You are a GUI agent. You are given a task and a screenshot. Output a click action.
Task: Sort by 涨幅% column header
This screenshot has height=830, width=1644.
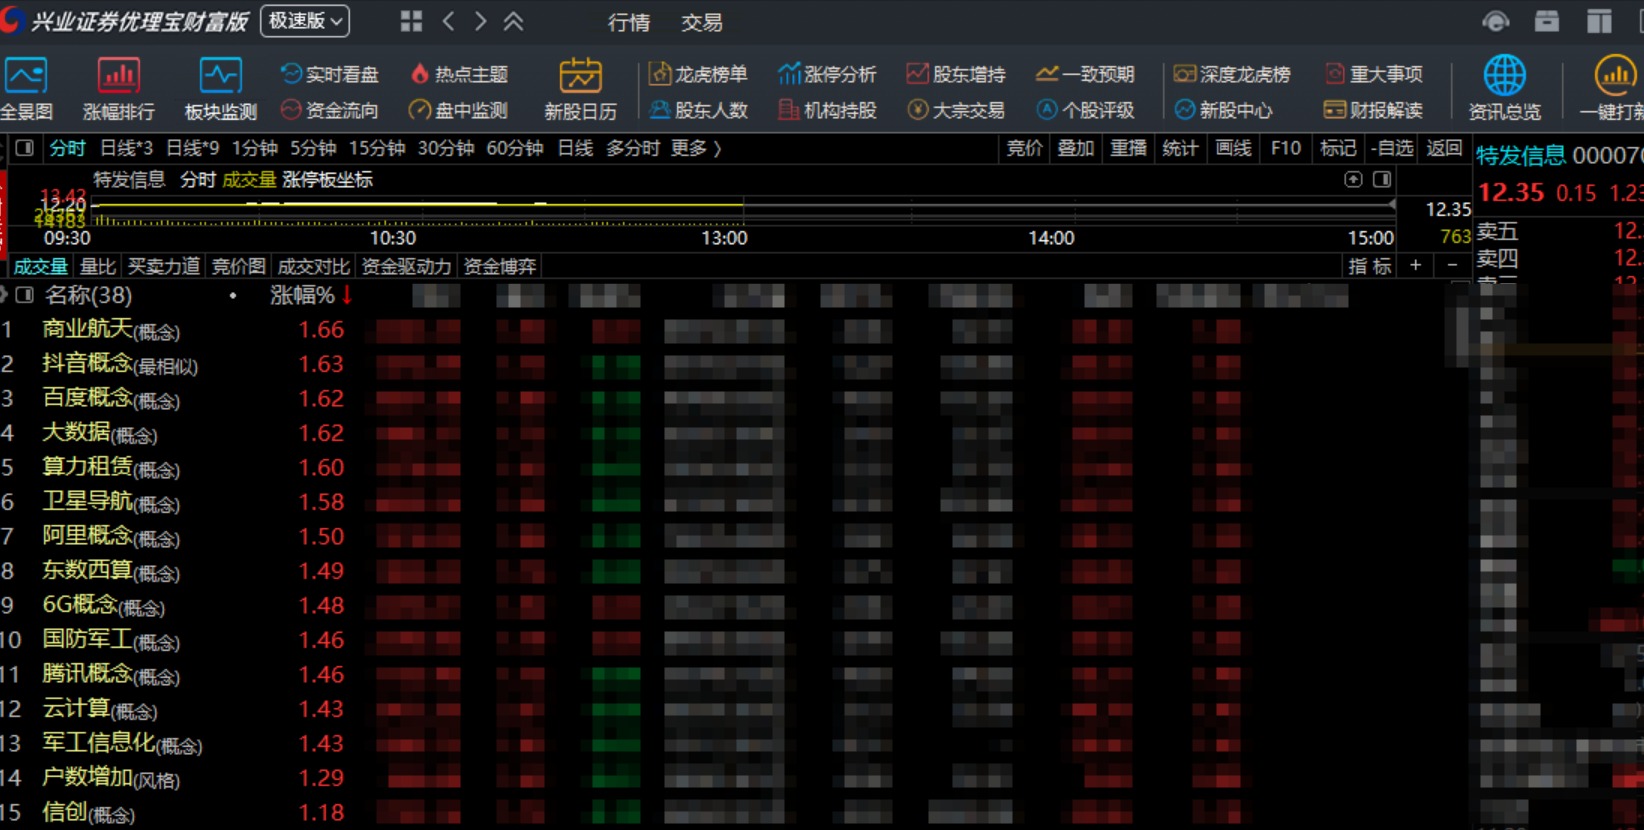pos(311,295)
